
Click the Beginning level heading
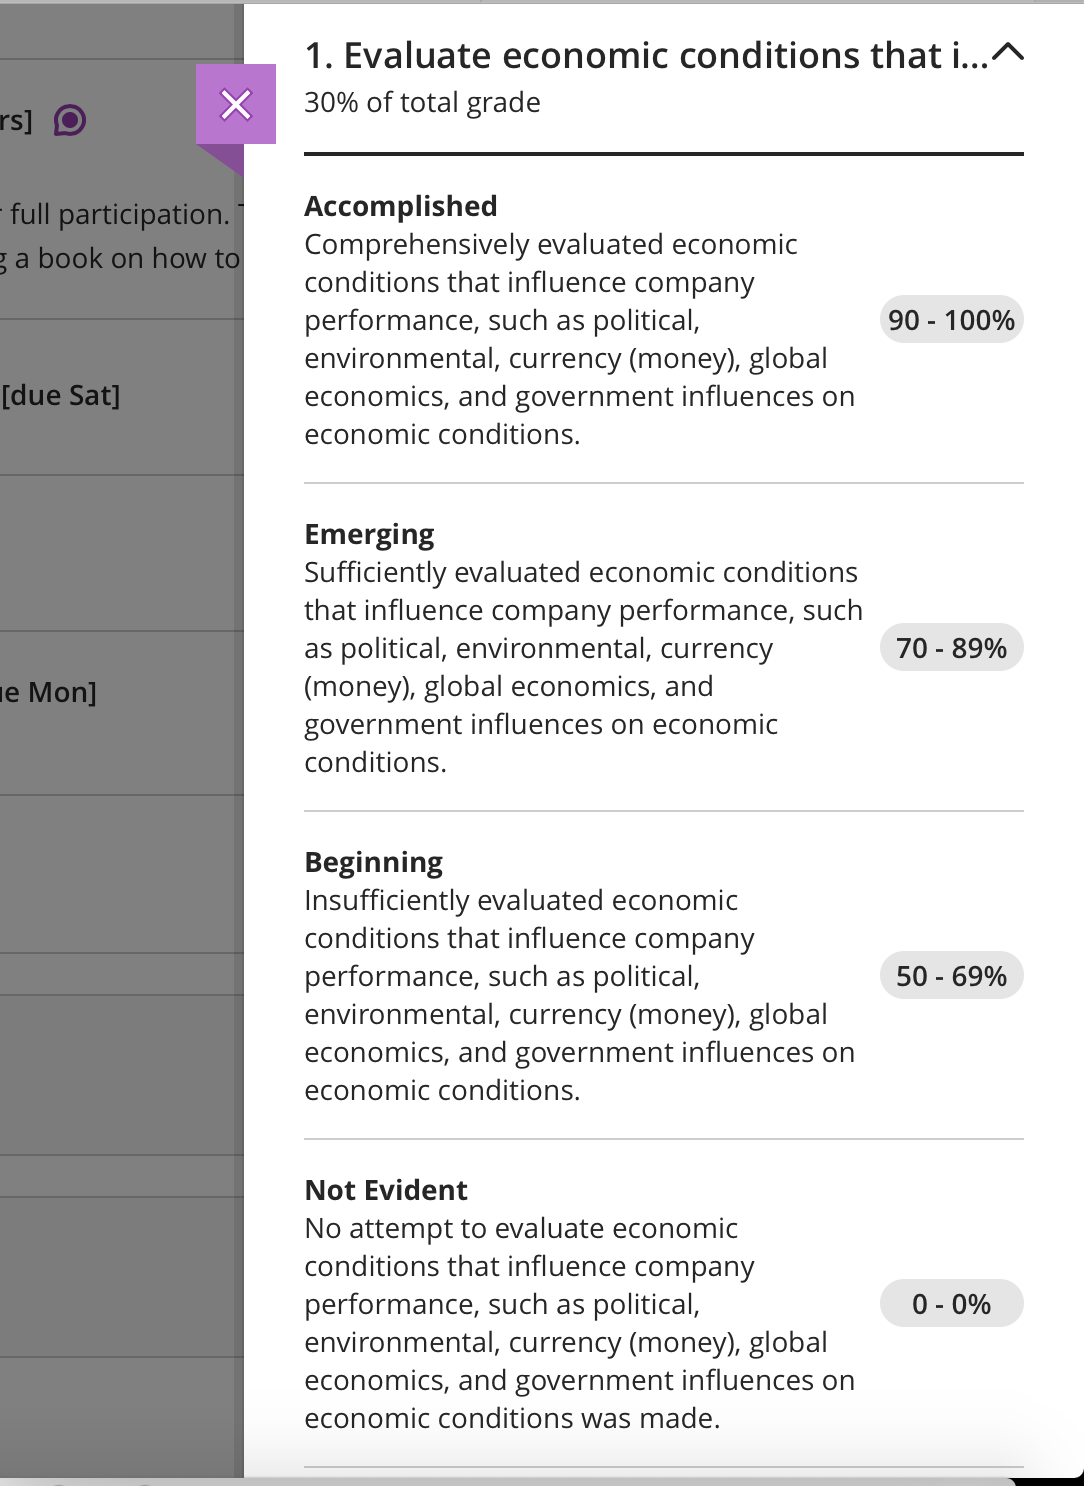[374, 863]
